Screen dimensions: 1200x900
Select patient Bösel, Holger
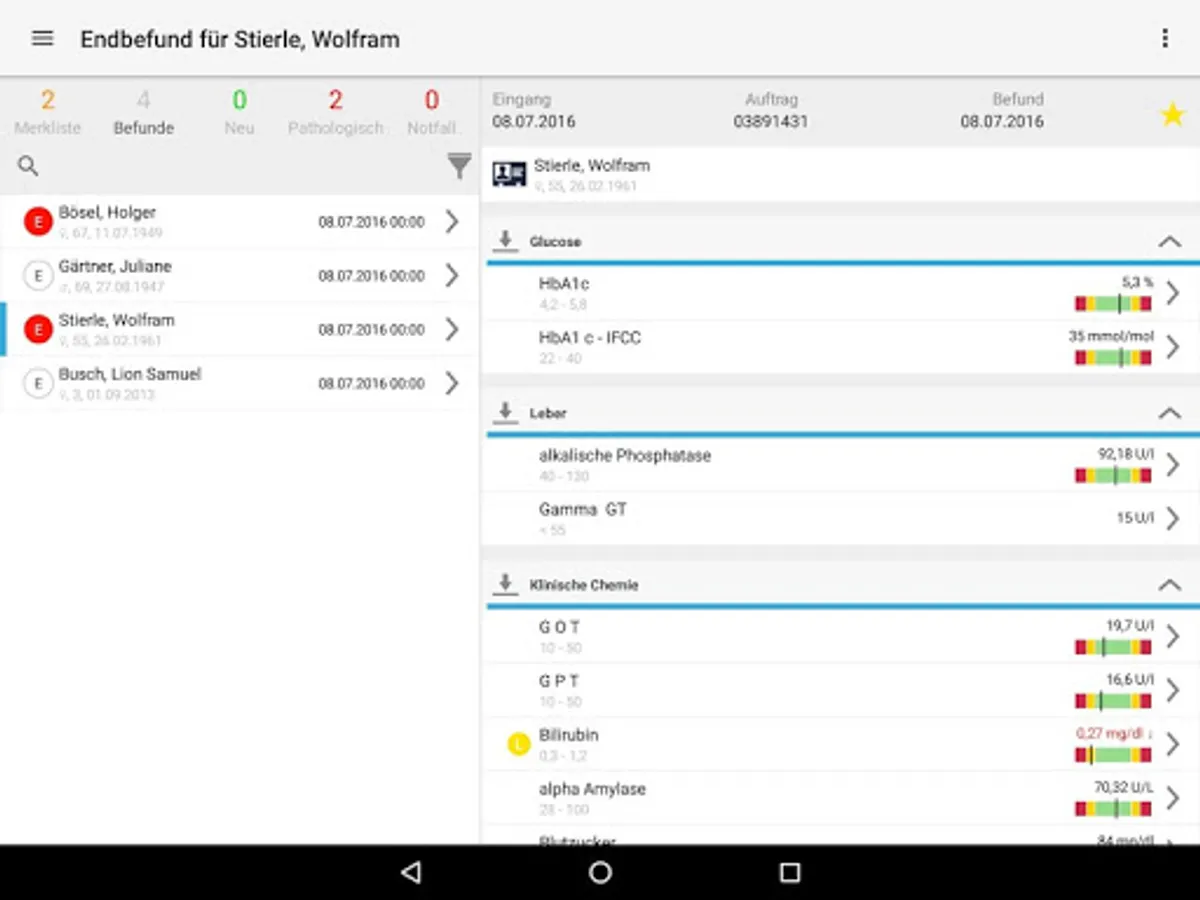click(240, 222)
